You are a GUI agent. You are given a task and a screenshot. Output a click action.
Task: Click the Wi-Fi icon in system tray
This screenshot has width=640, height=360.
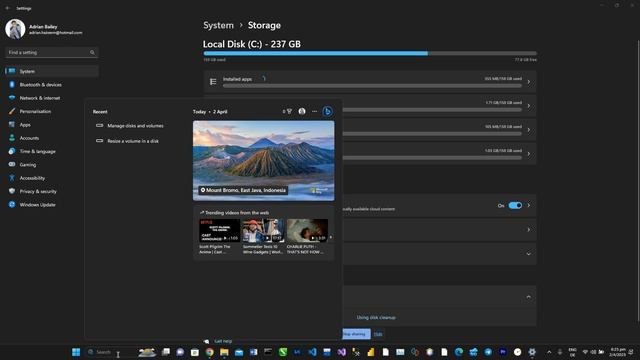click(x=585, y=352)
